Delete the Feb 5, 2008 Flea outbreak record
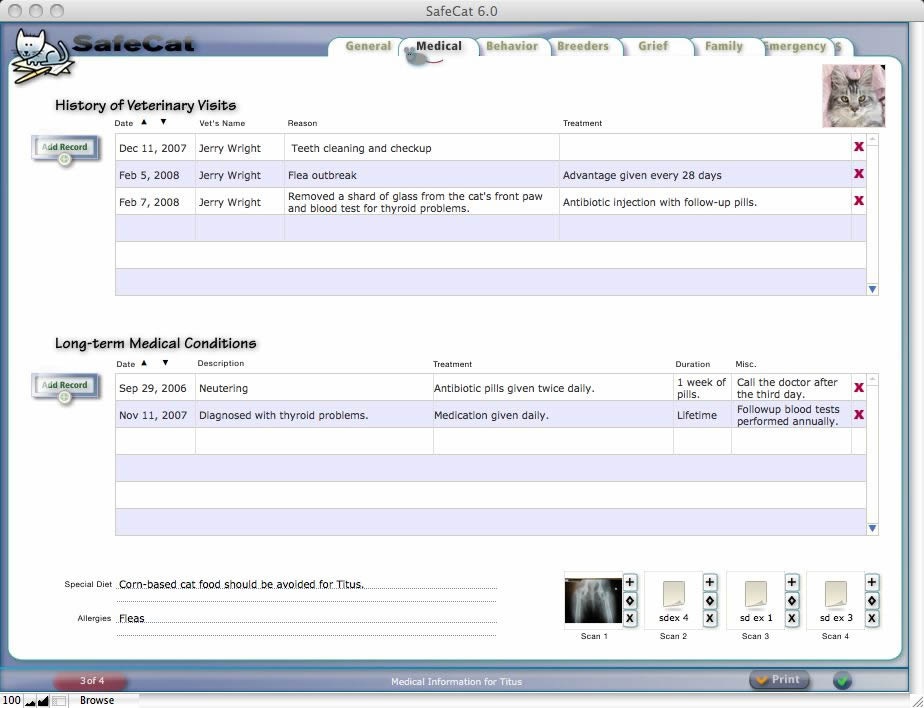924x708 pixels. [x=859, y=173]
